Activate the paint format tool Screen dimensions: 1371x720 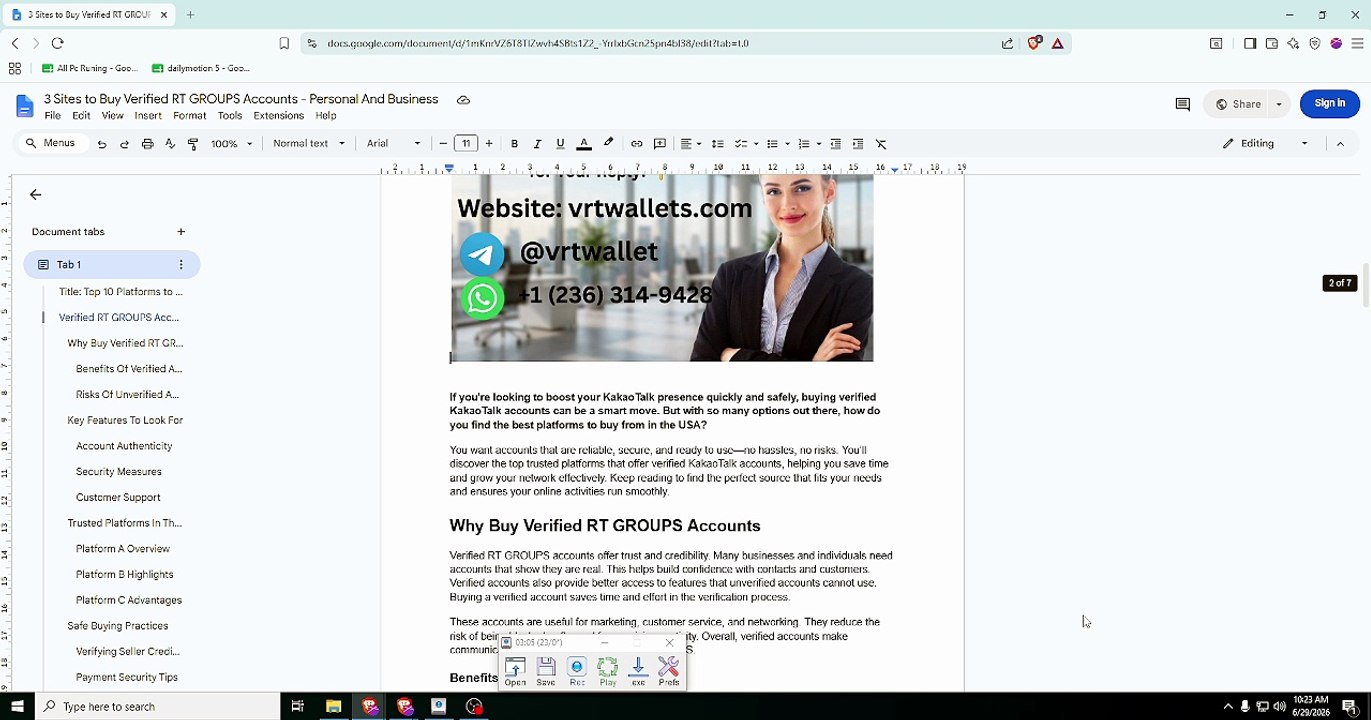point(193,144)
